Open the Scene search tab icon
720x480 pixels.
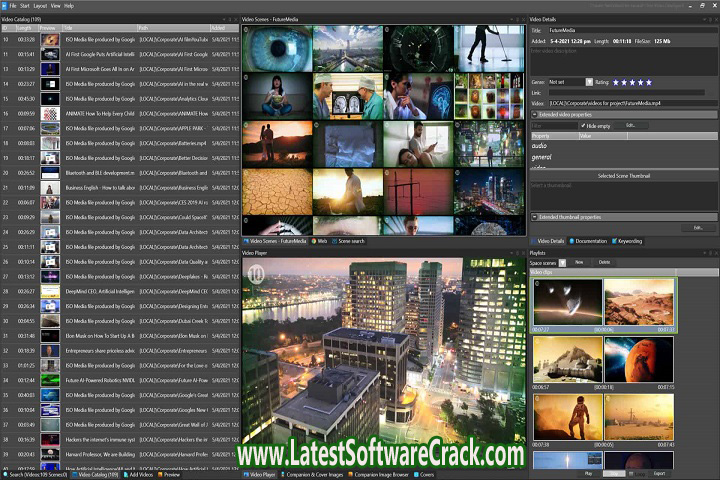tap(334, 241)
